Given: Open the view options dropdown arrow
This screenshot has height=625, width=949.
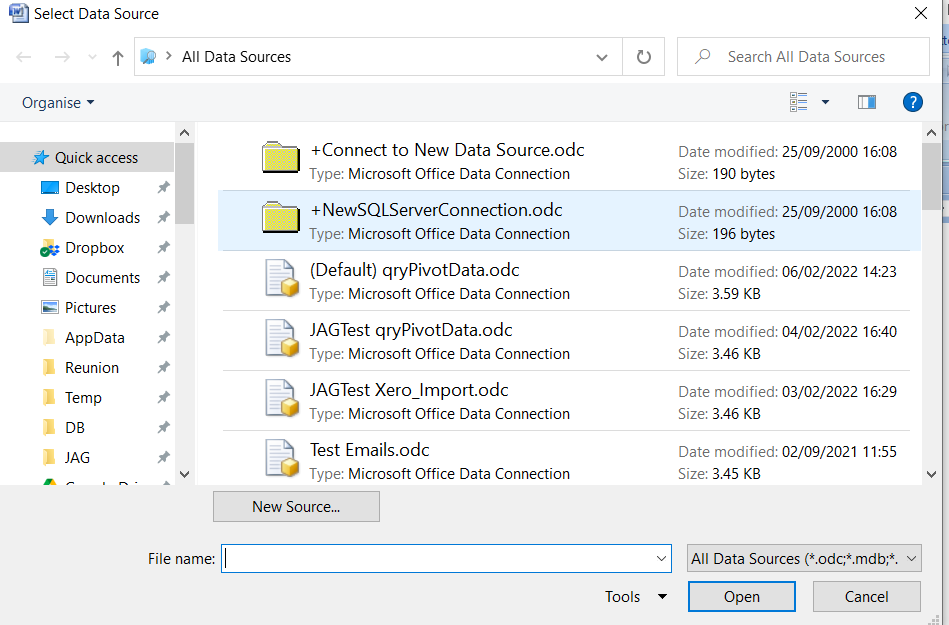Looking at the screenshot, I should pos(825,102).
